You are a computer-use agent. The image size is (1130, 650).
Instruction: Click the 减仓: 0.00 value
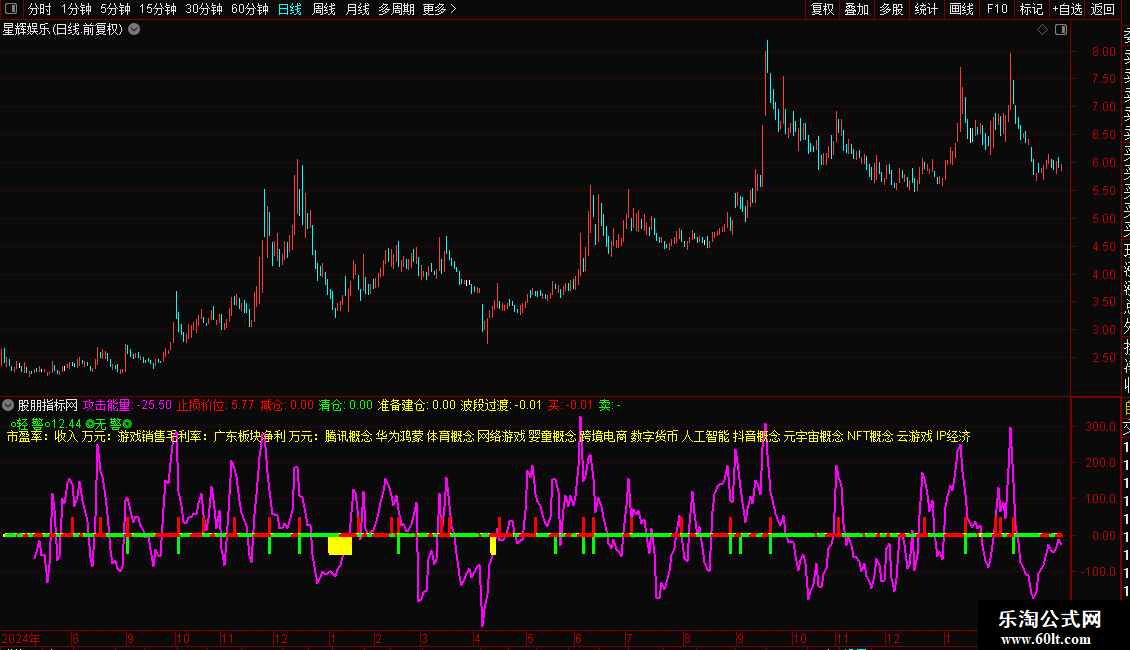tap(287, 406)
